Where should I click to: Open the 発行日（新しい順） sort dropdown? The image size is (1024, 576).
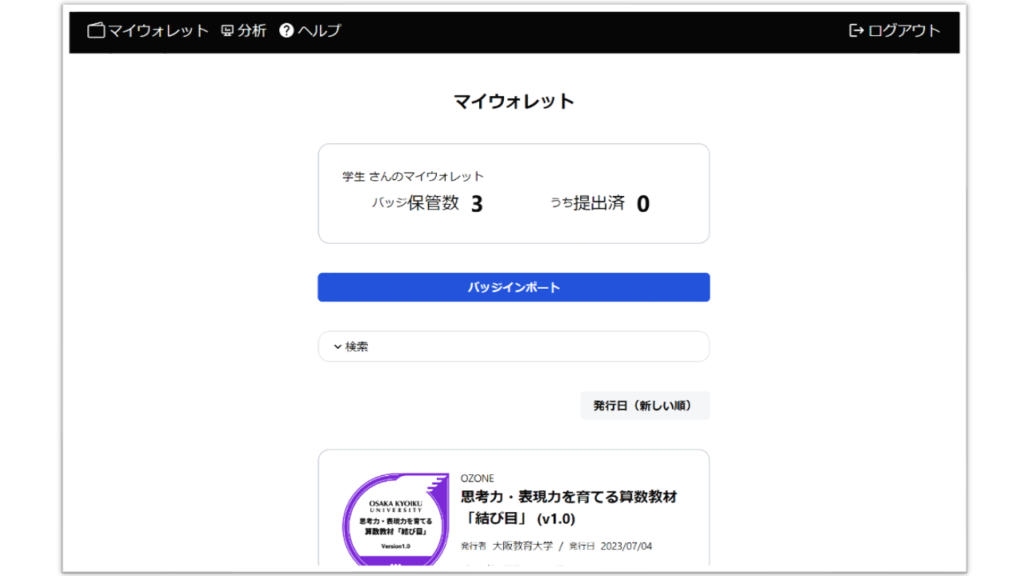(x=645, y=405)
